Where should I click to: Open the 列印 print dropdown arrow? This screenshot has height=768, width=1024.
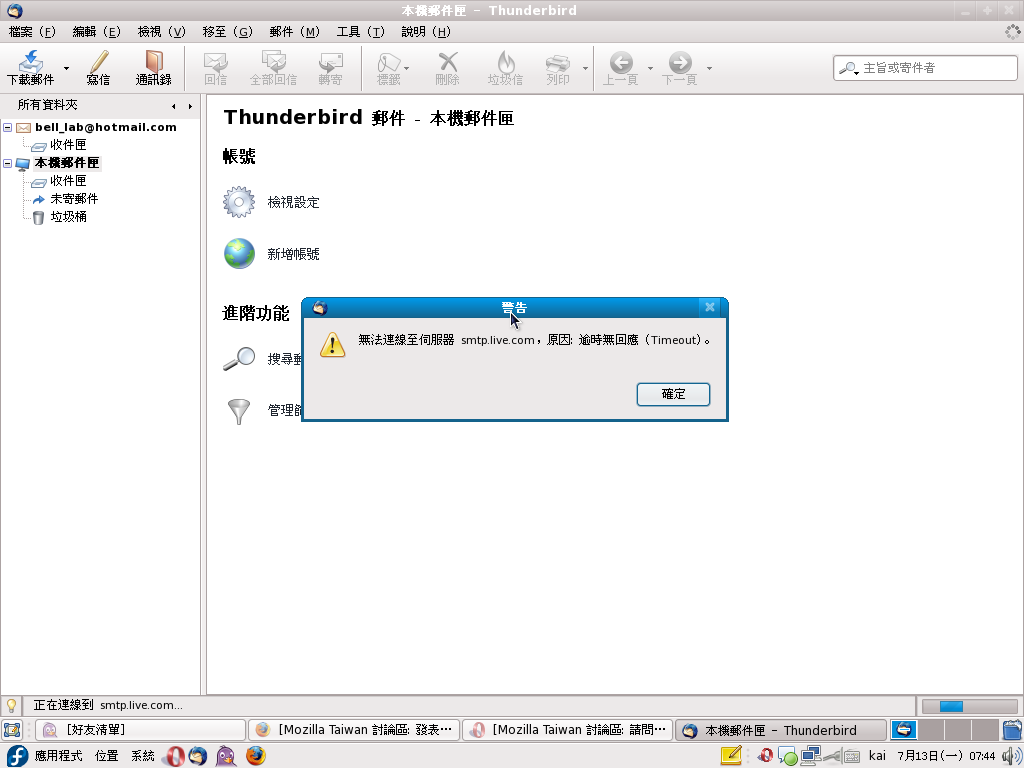tap(585, 68)
